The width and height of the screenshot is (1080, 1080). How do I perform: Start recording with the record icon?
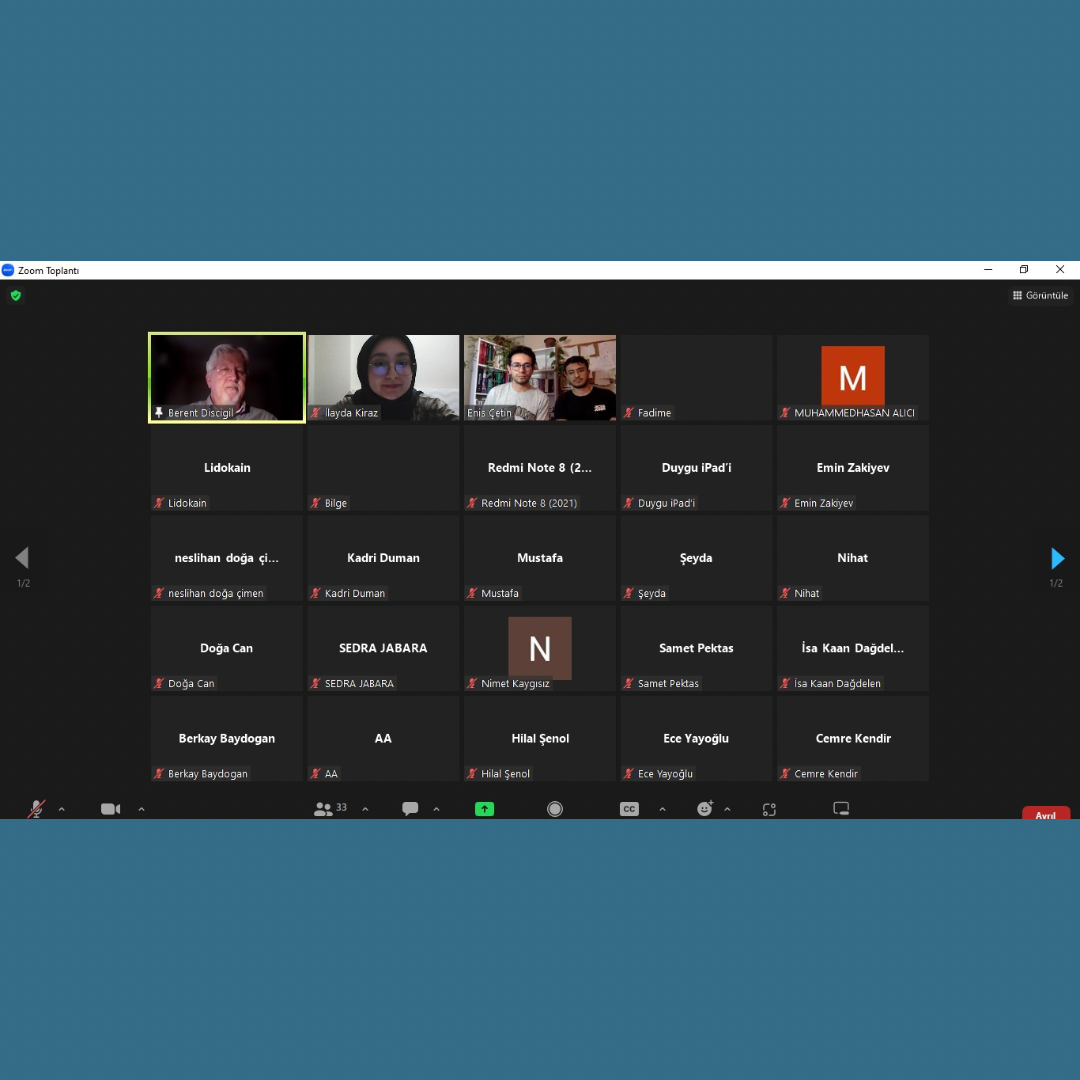pos(555,809)
